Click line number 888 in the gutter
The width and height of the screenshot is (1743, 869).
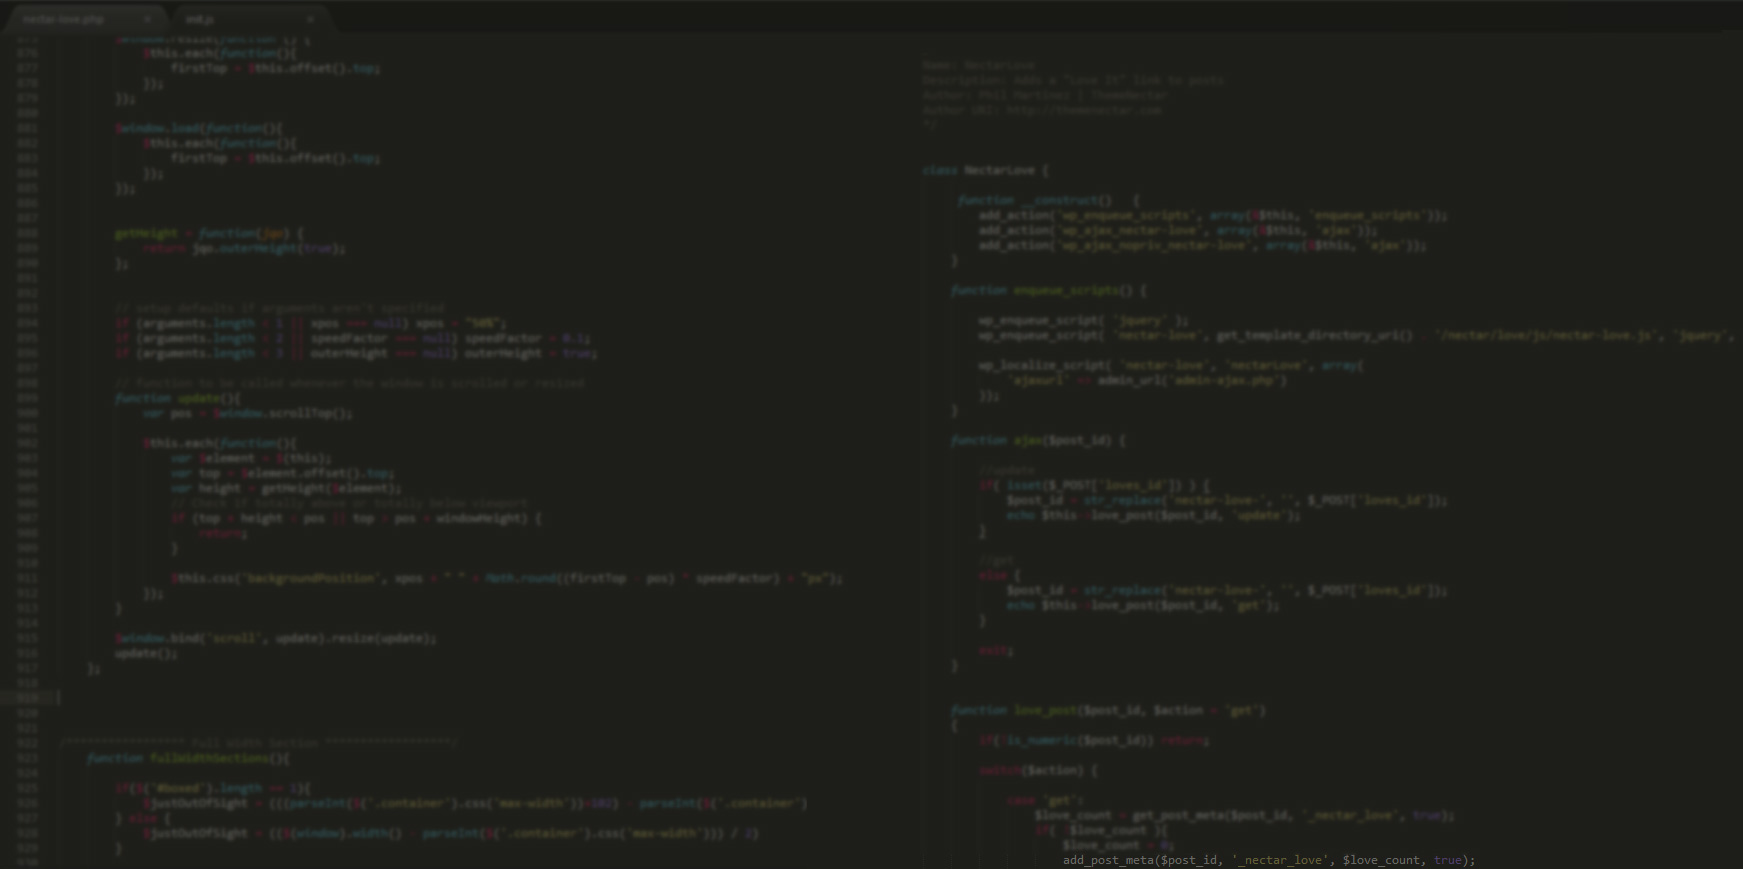click(x=28, y=233)
